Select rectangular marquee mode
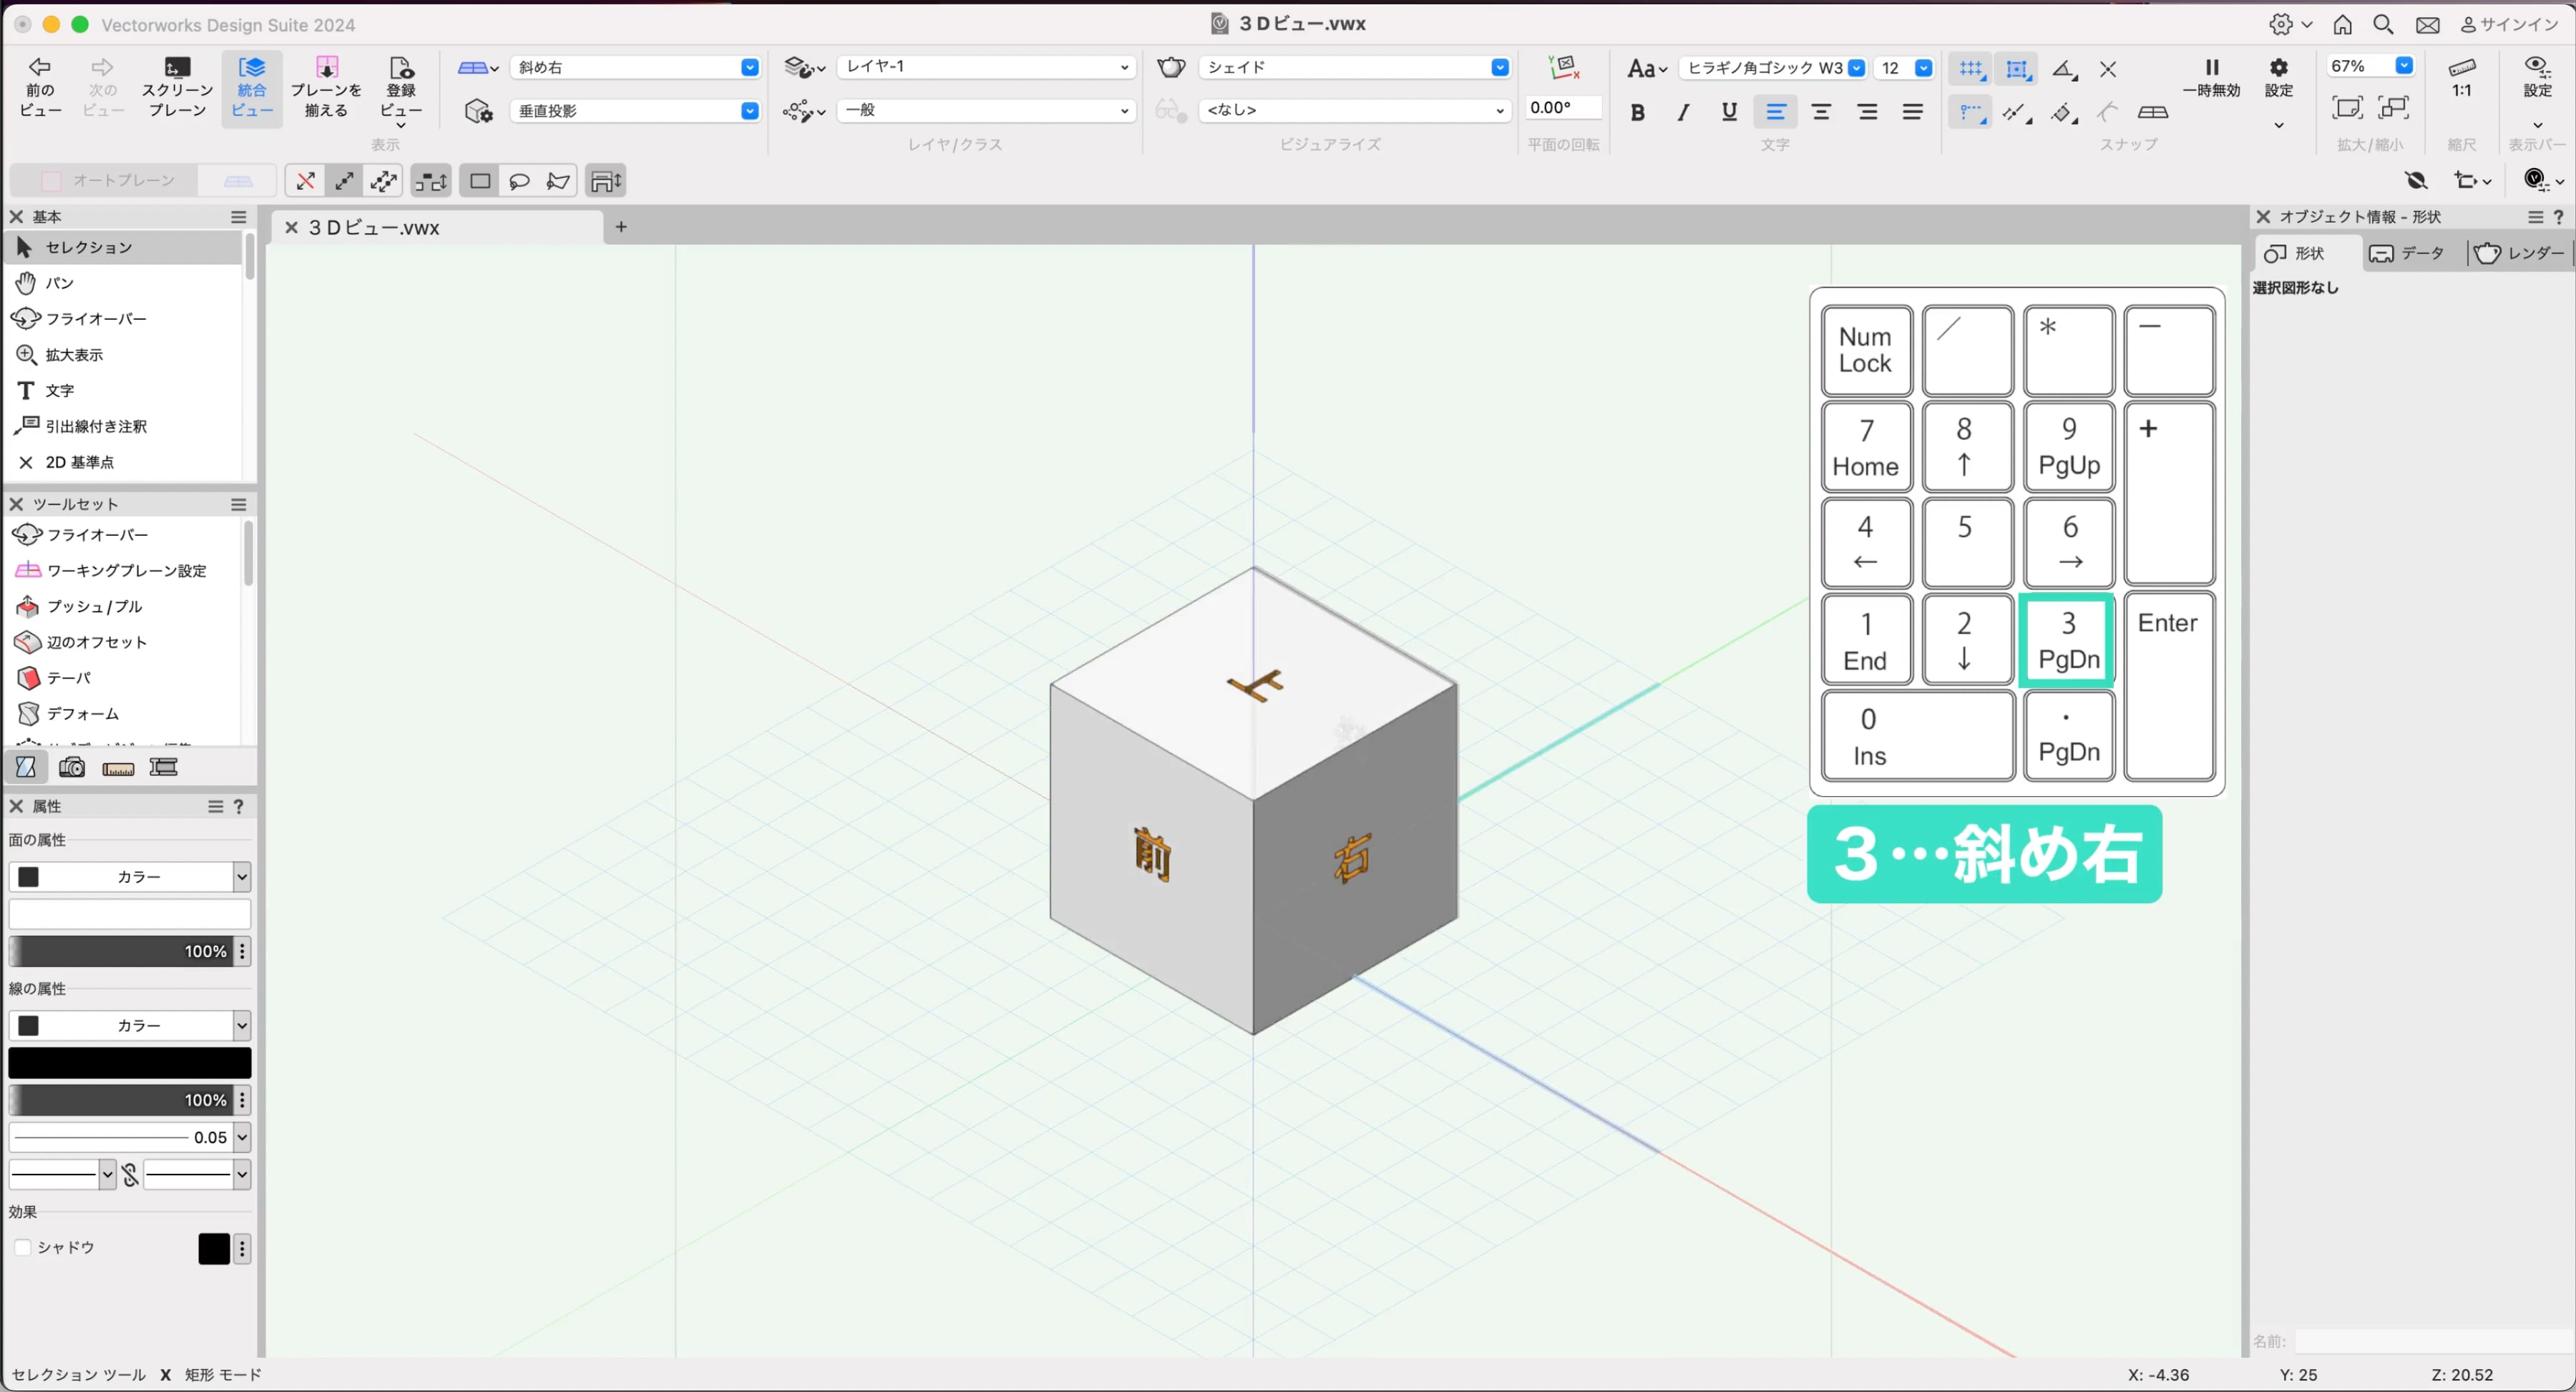This screenshot has height=1392, width=2576. [480, 181]
